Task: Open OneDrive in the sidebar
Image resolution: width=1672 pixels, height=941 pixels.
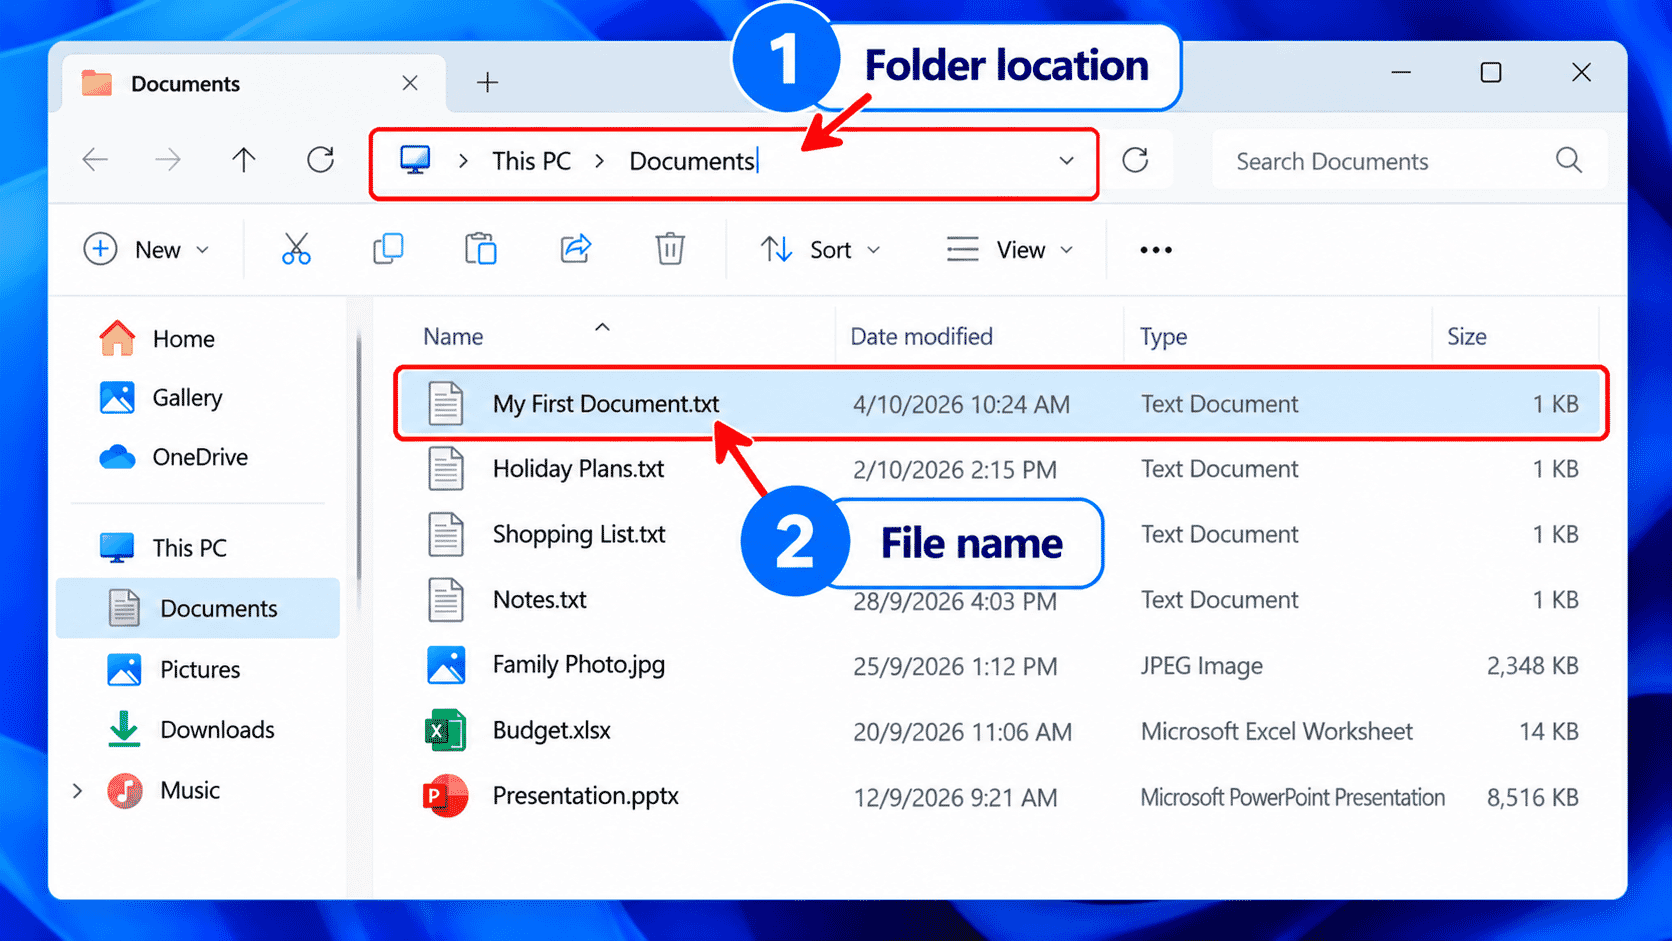Action: (x=173, y=457)
